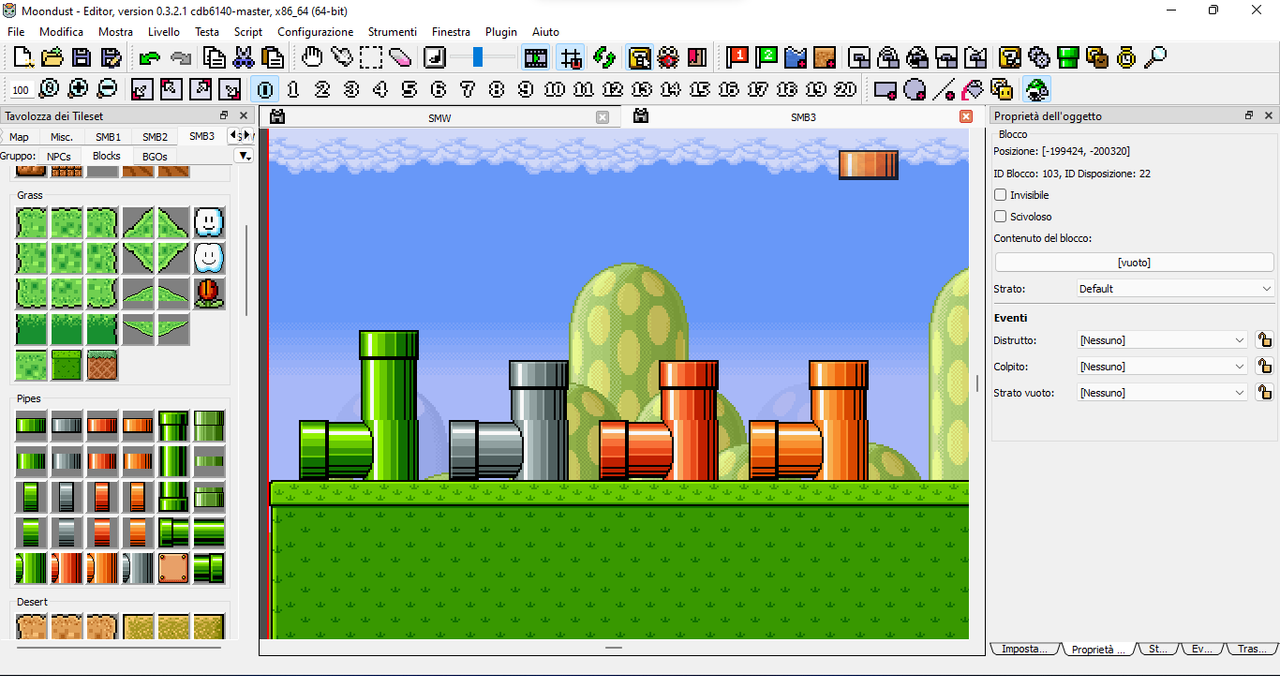Click the zoom value field showing 100
Image resolution: width=1280 pixels, height=676 pixels.
(20, 90)
